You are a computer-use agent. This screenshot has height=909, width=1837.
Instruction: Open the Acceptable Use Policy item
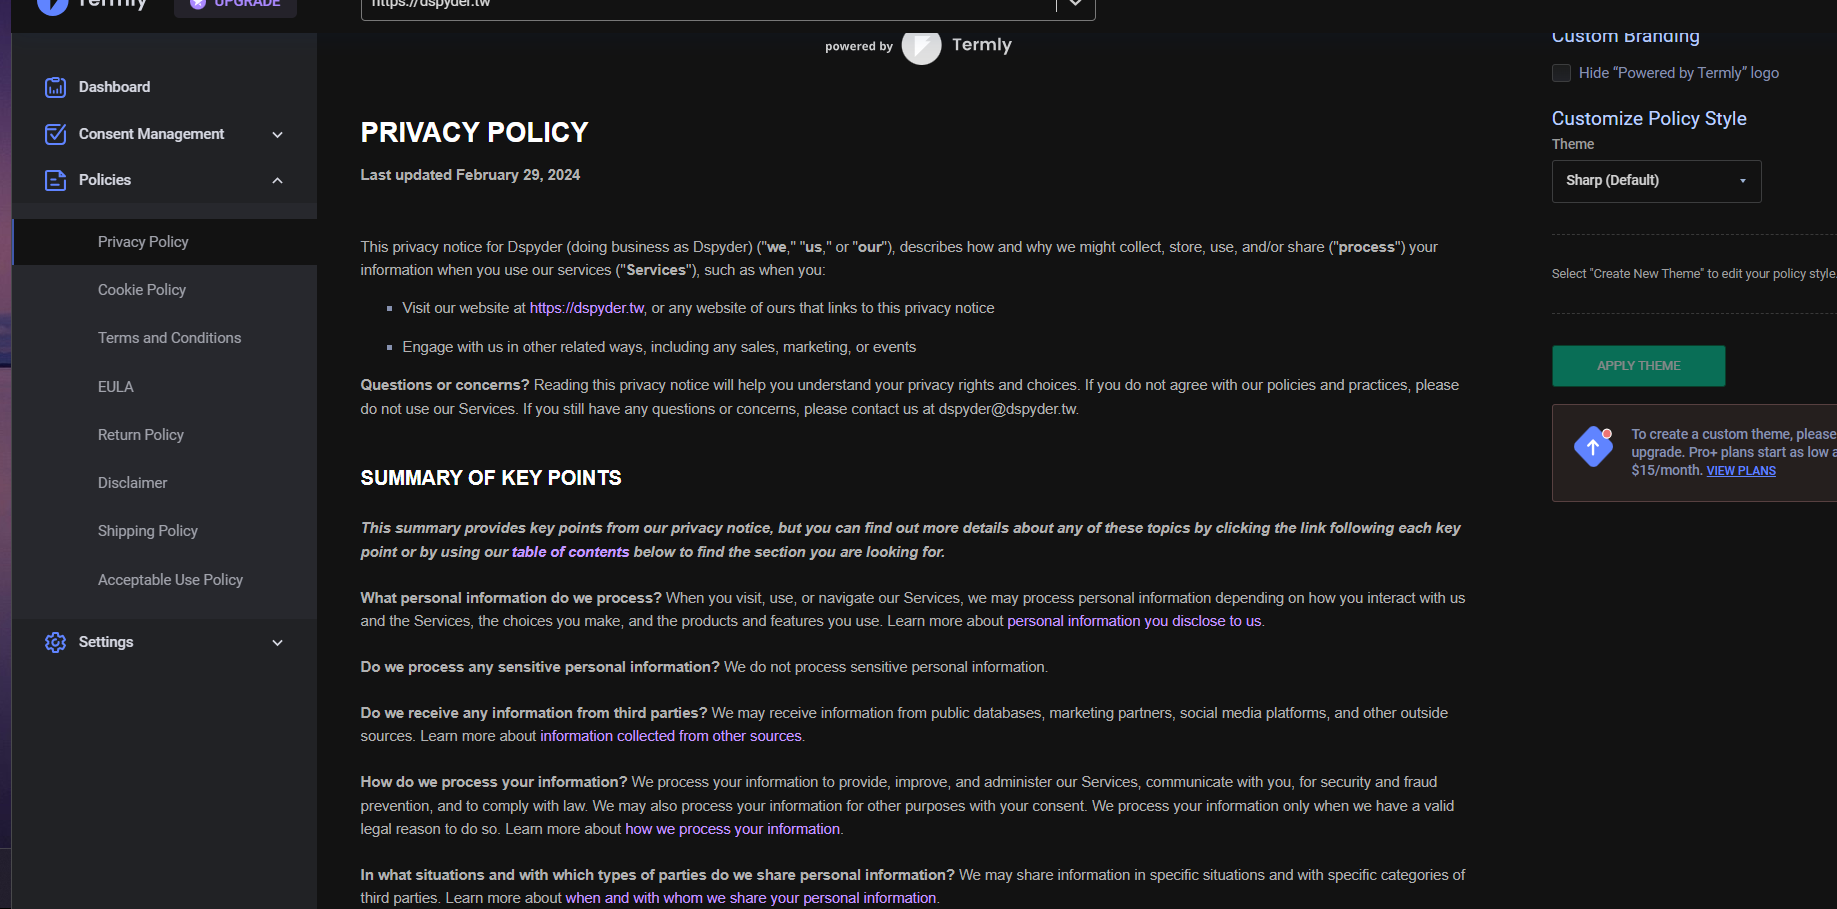(x=171, y=580)
